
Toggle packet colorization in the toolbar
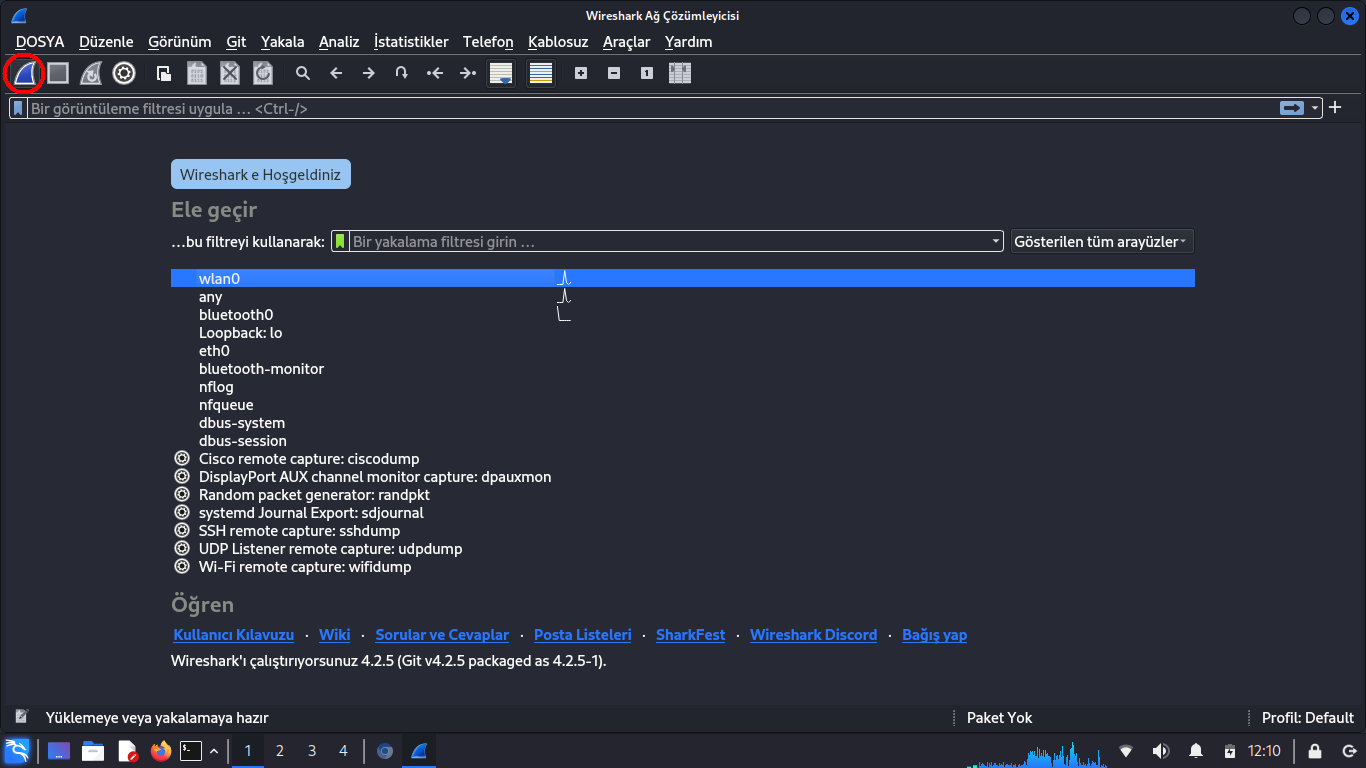pos(541,73)
